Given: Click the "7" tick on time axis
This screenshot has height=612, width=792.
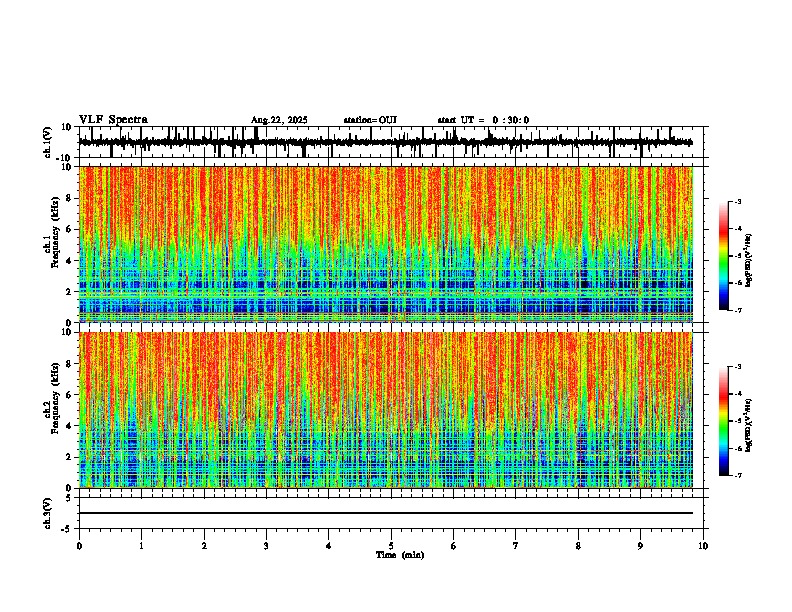Looking at the screenshot, I should (x=516, y=546).
